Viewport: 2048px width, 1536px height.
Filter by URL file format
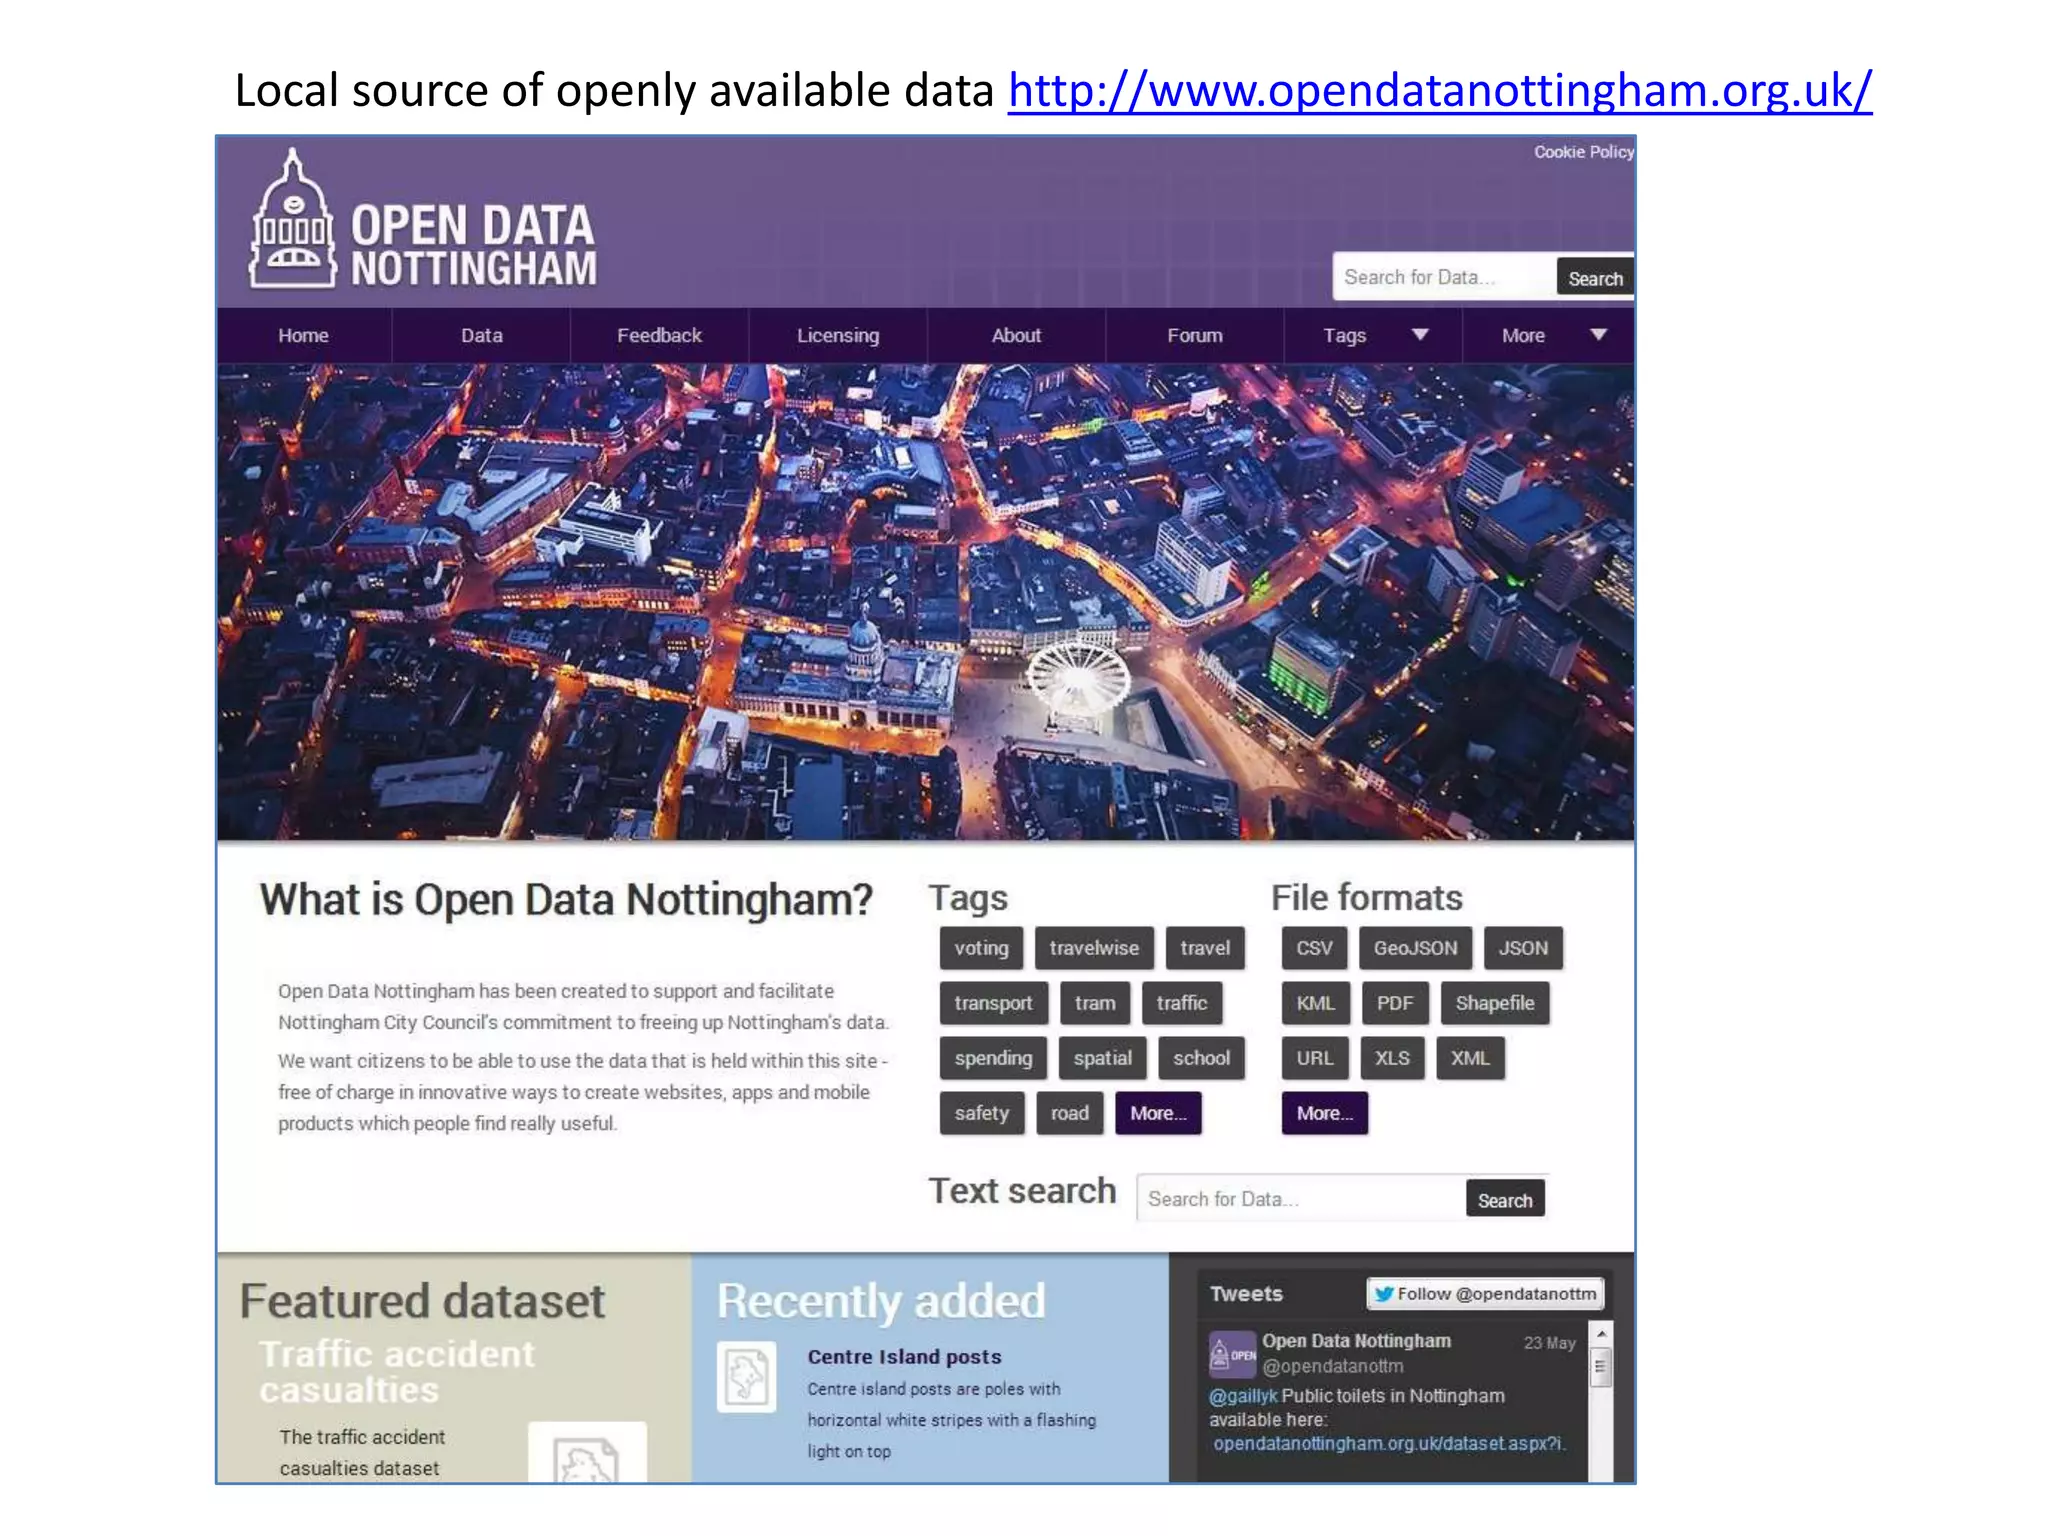pyautogui.click(x=1315, y=1058)
